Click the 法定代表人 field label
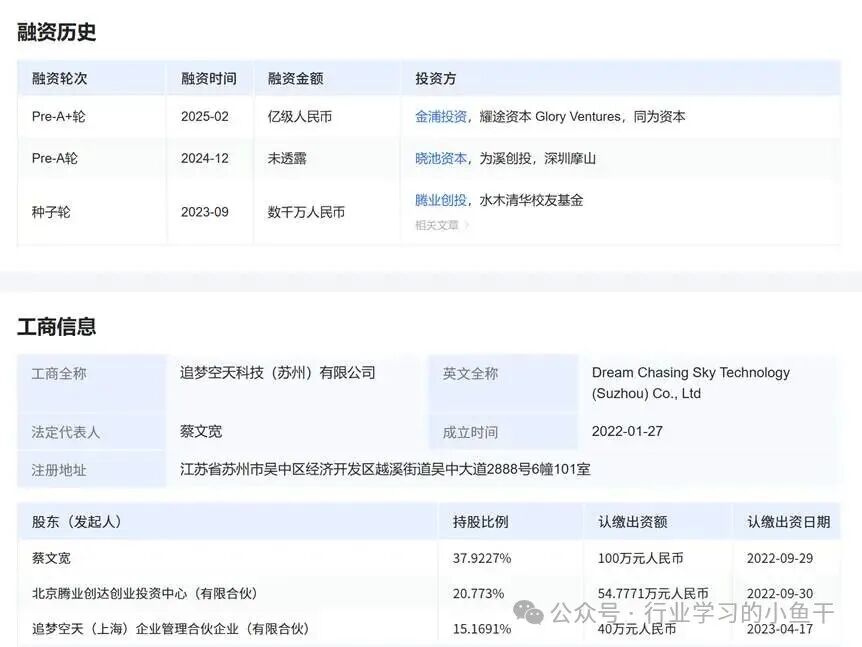Screen dimensions: 862x647 [x=65, y=432]
